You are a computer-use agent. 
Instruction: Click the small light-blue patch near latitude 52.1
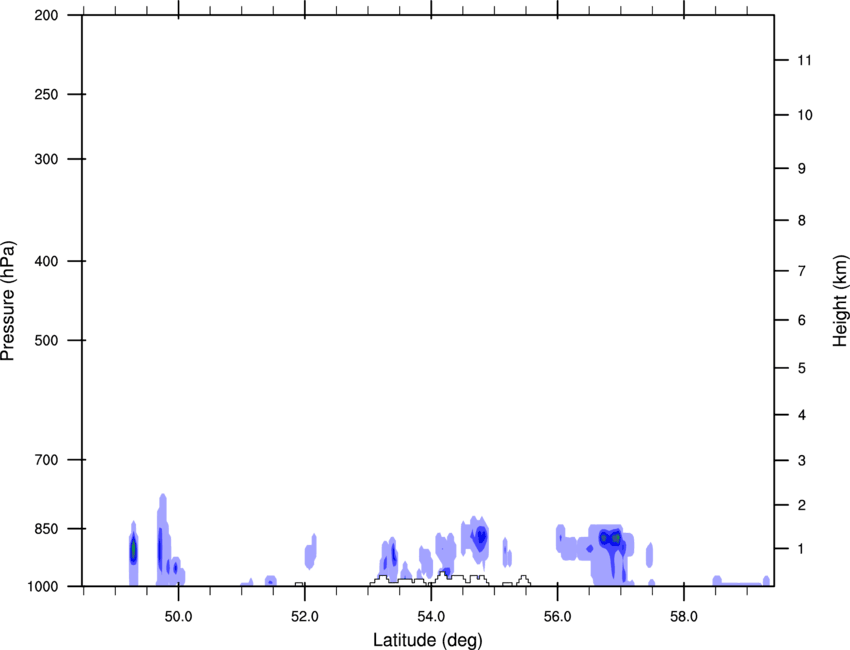[x=311, y=551]
